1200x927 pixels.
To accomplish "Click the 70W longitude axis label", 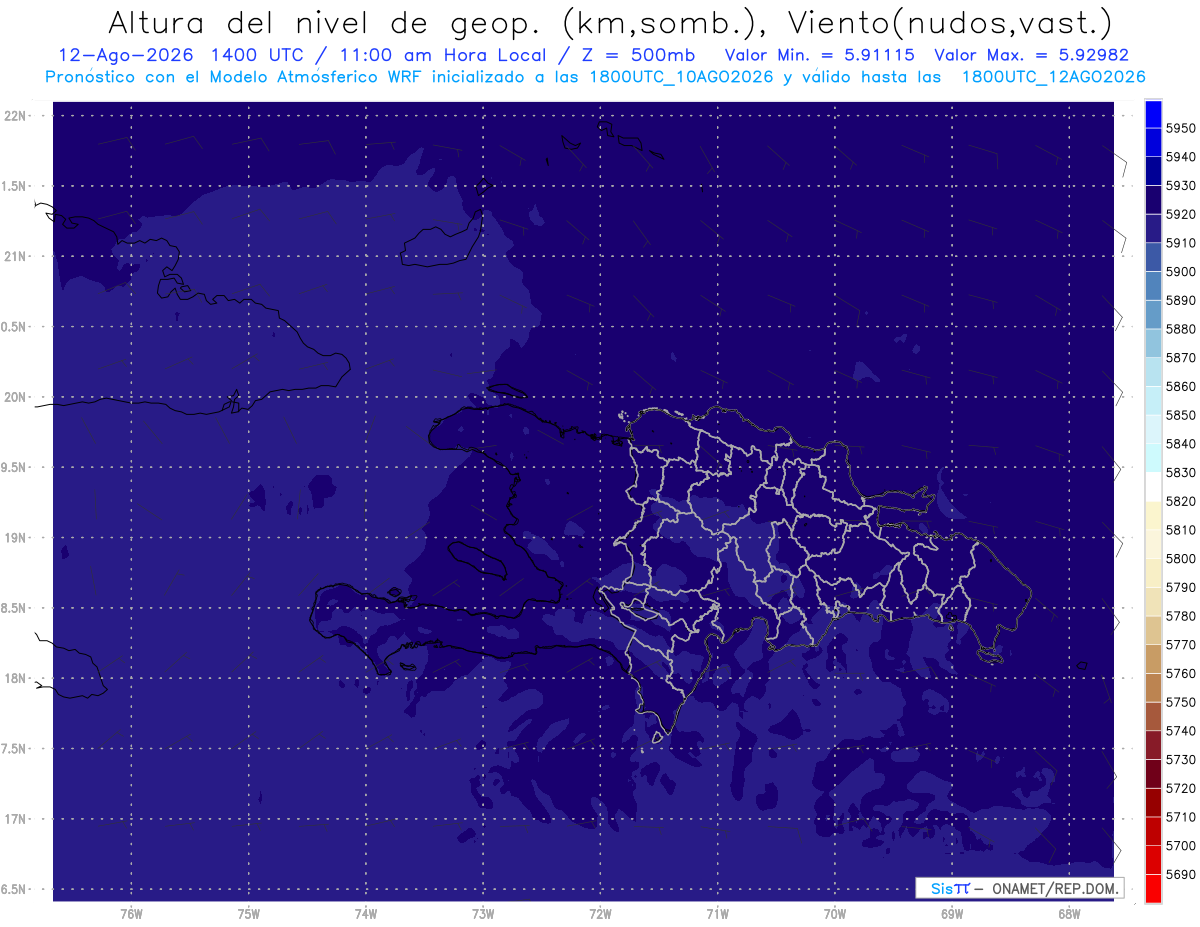I will [x=835, y=914].
